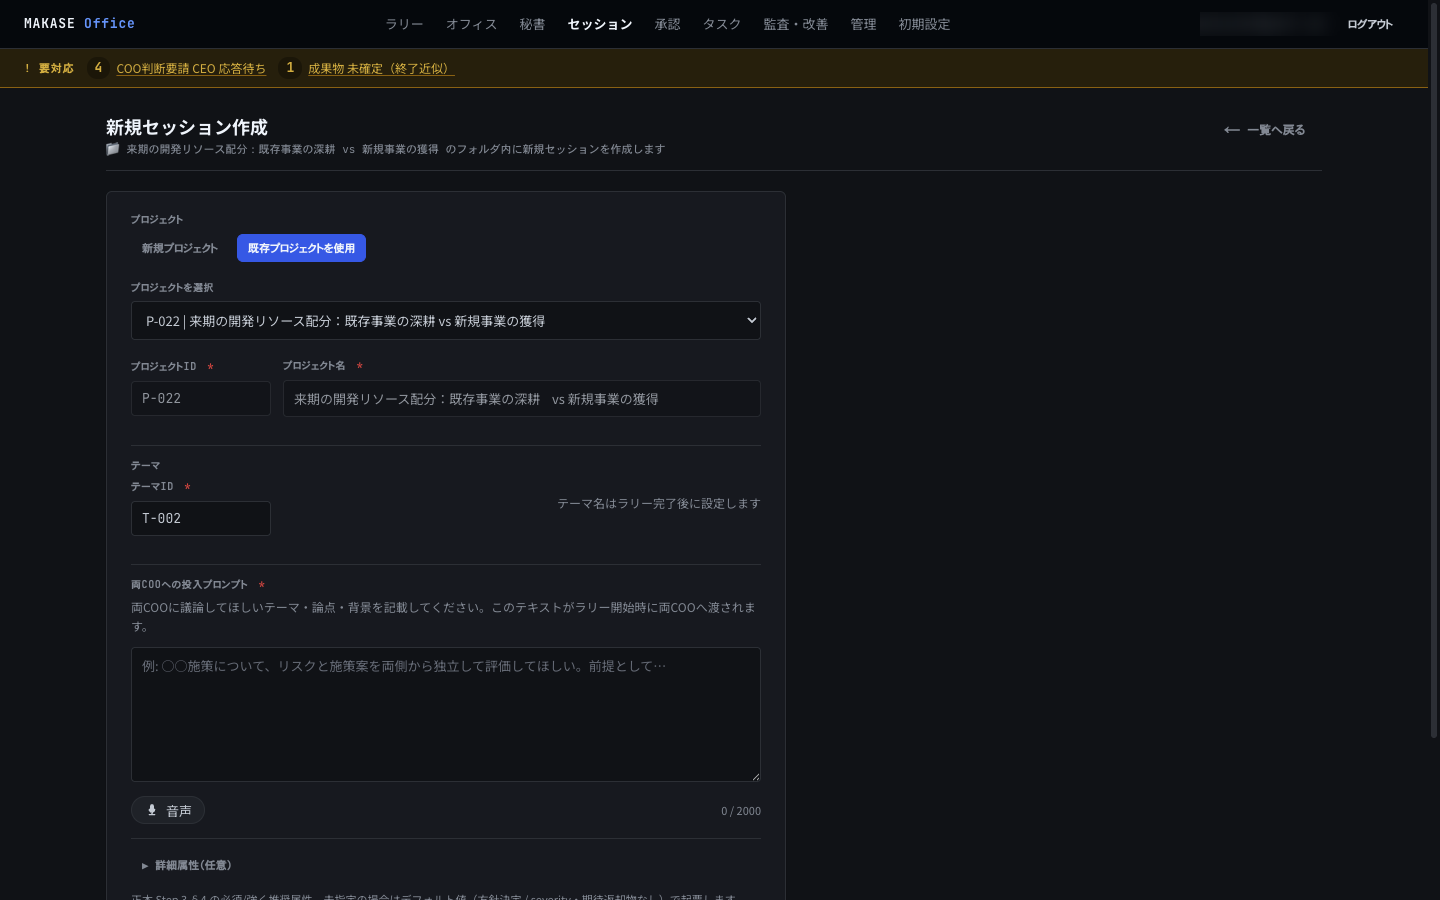Open the オフィス nav item
This screenshot has height=900, width=1440.
tap(471, 24)
